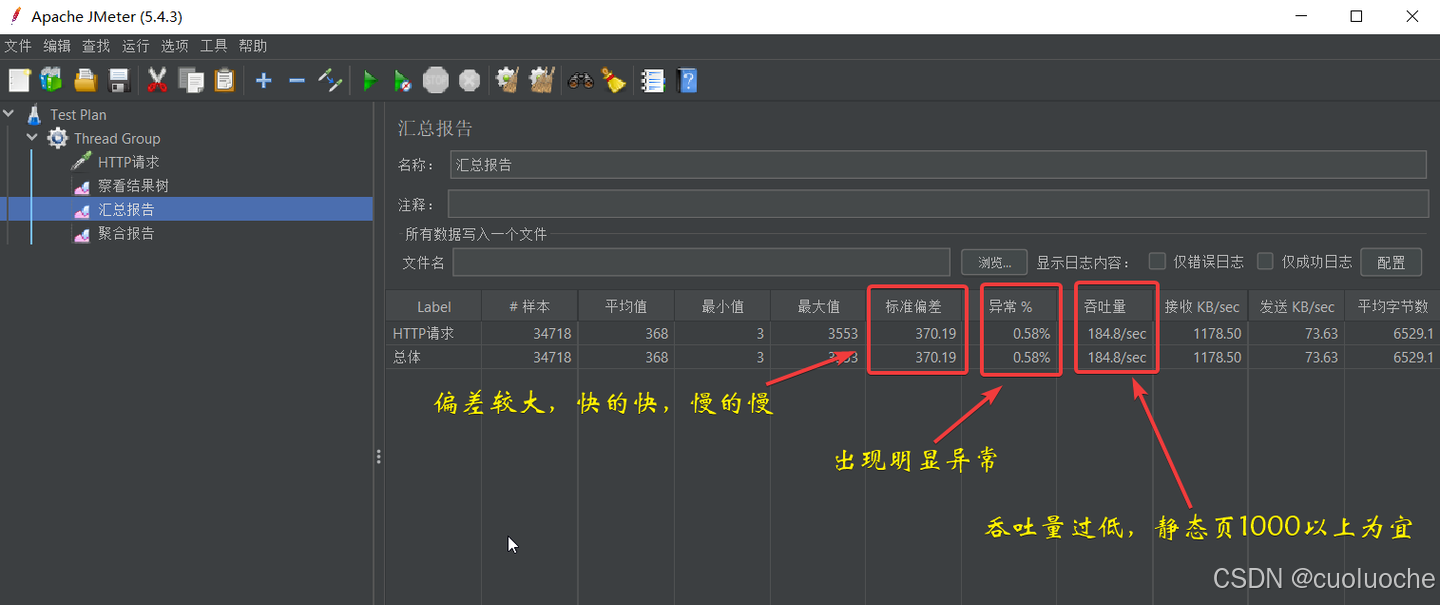The height and width of the screenshot is (605, 1440).
Task: Click the HTTP请求 row label cell
Action: (434, 333)
